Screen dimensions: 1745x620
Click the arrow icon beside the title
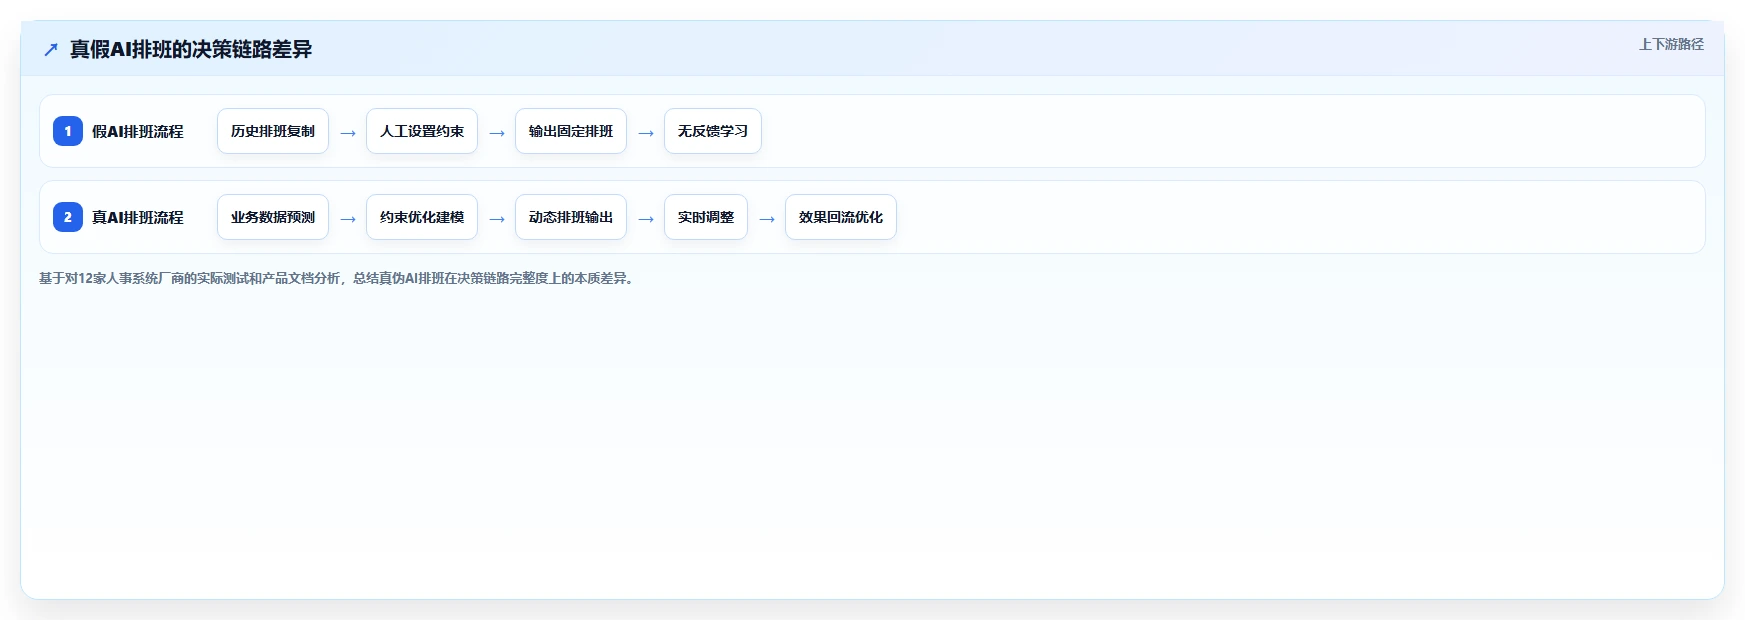point(51,49)
